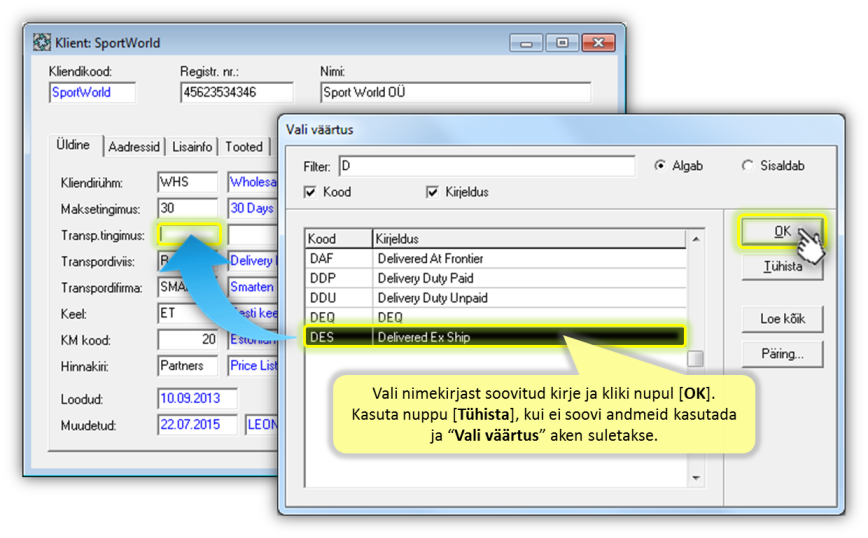Click the Klient window title icon
The image size is (868, 538).
point(42,43)
